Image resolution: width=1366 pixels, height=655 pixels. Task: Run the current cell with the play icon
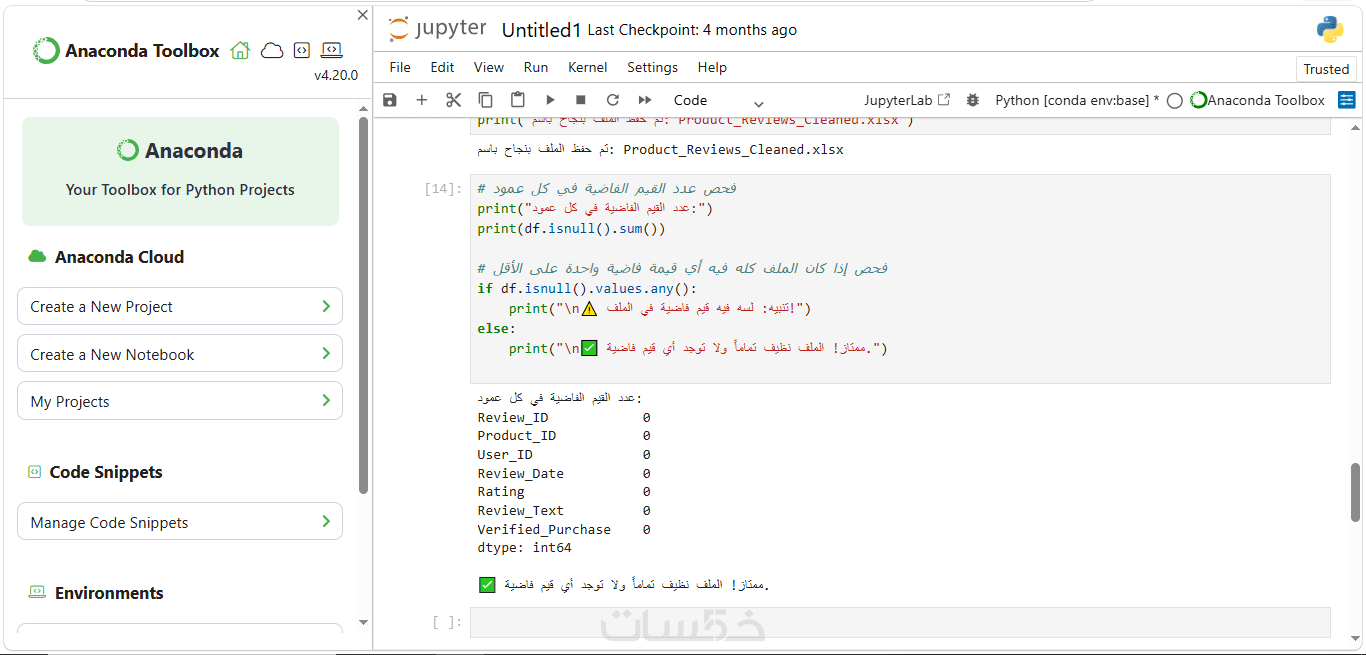(549, 100)
